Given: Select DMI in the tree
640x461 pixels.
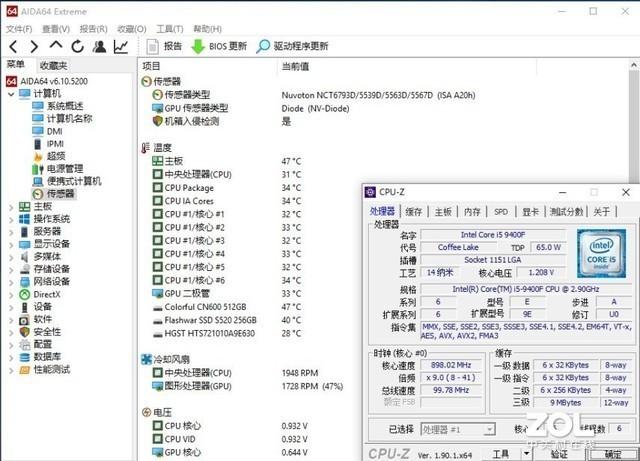Looking at the screenshot, I should pos(47,131).
